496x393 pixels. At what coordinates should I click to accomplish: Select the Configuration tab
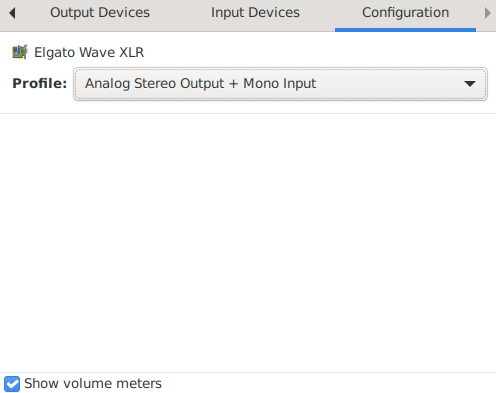point(405,13)
